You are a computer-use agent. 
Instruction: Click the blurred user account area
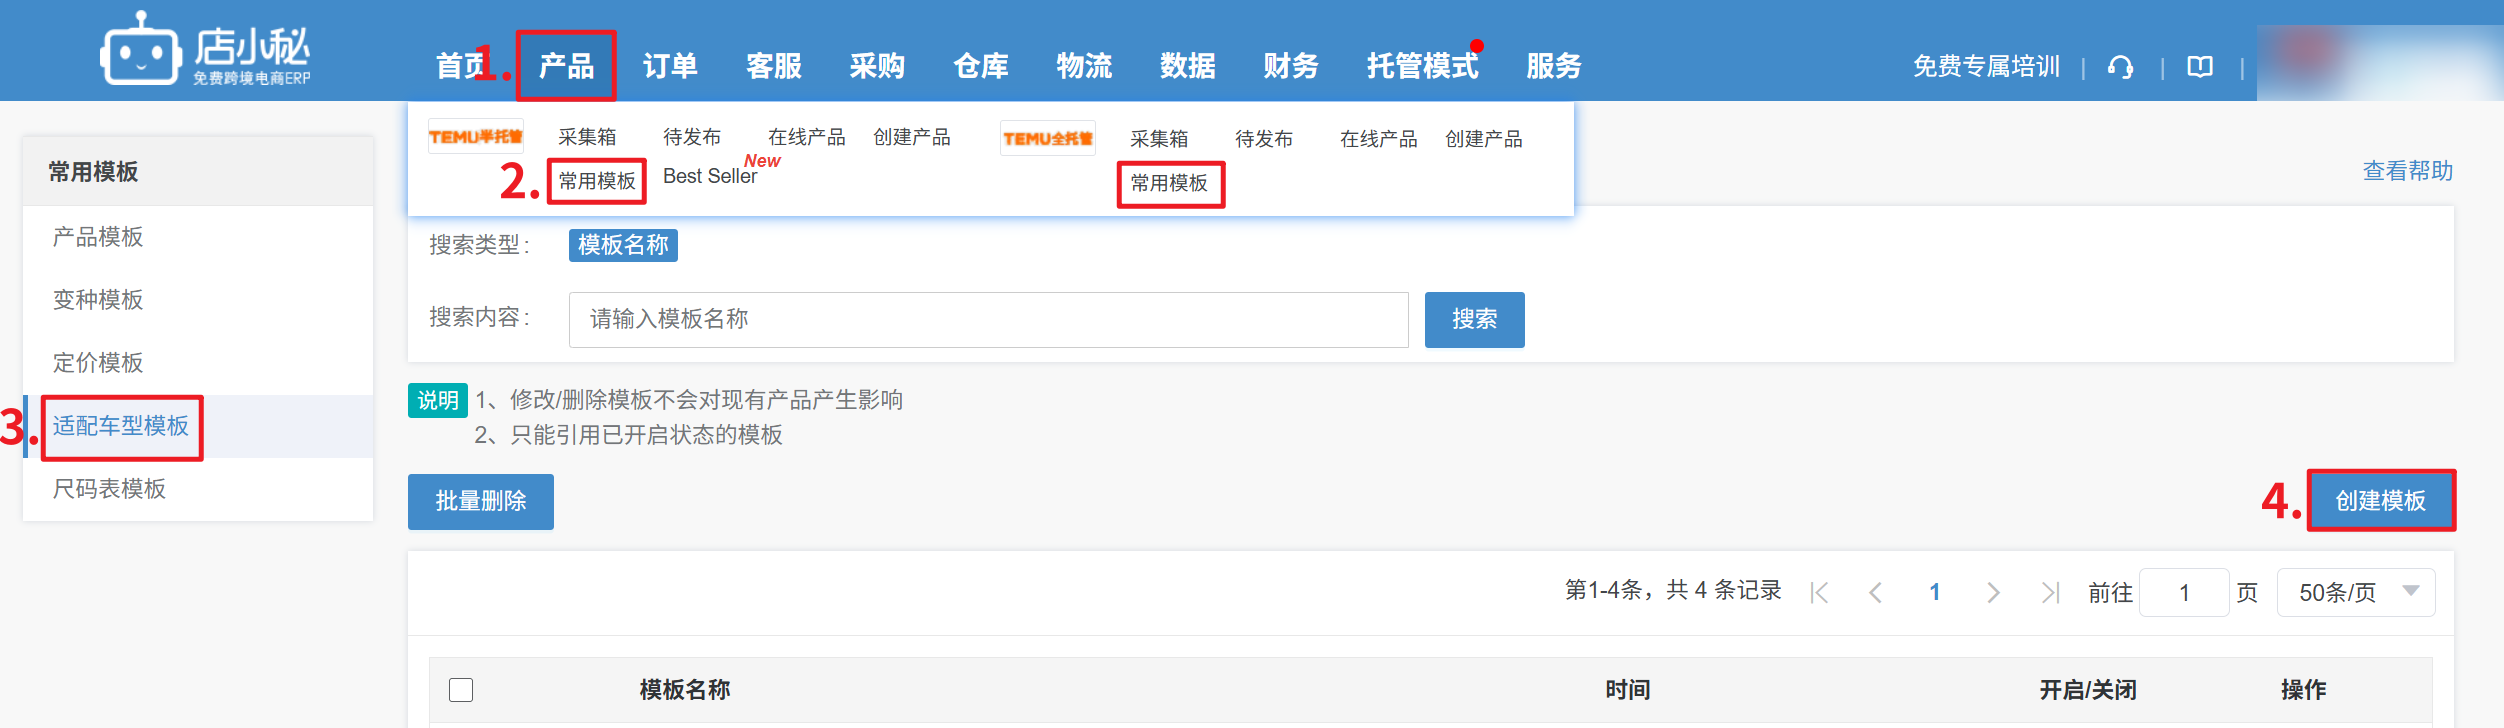[x=2380, y=62]
